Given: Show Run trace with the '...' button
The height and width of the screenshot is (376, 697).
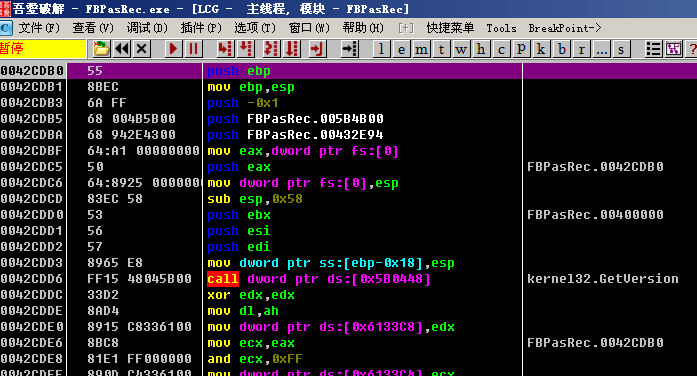Looking at the screenshot, I should tap(601, 48).
